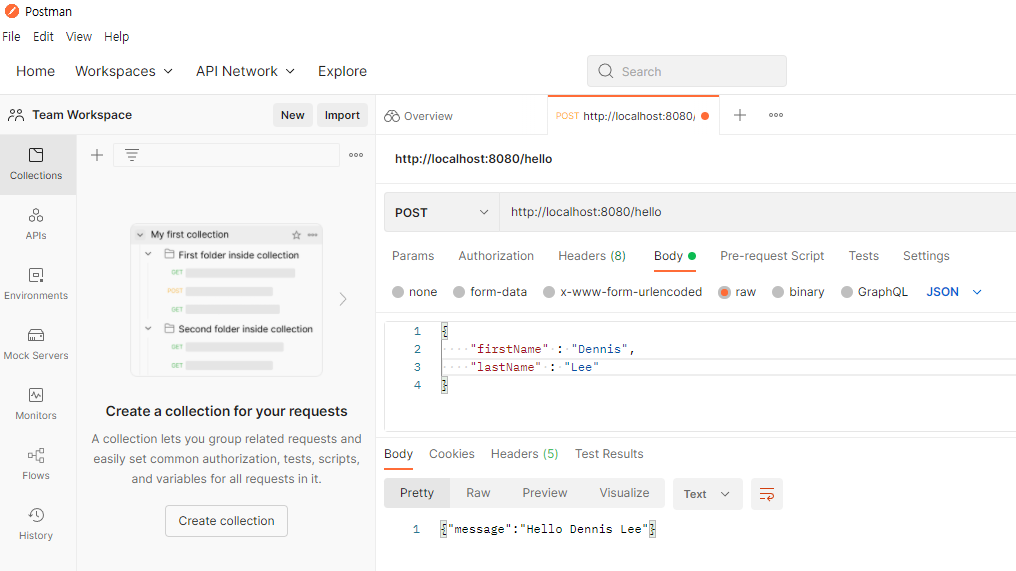Click the Postman logo icon
The image size is (1016, 571).
tap(12, 11)
